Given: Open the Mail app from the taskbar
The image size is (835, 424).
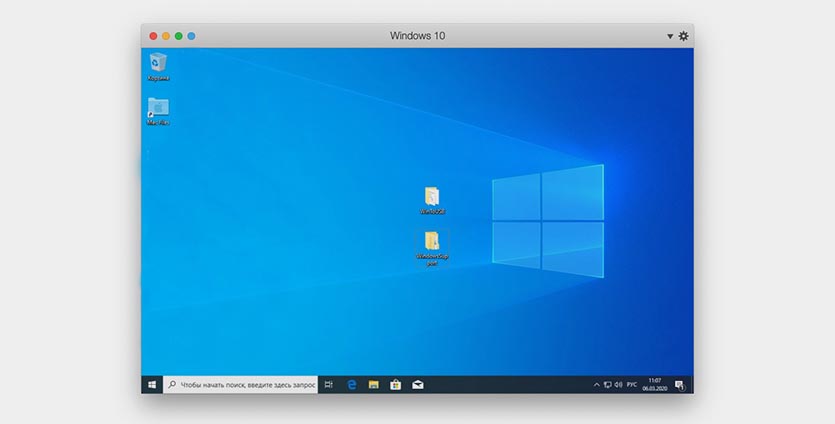Looking at the screenshot, I should (x=418, y=385).
